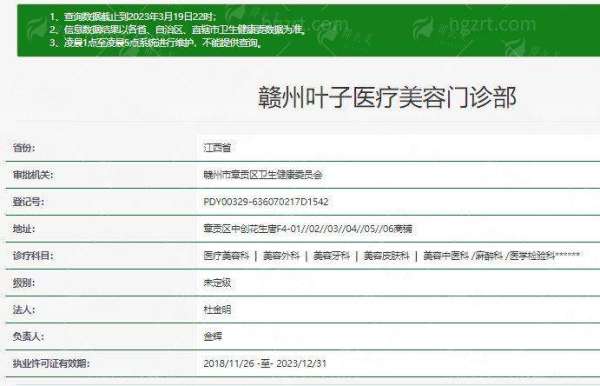
Task: Click the 负责人 label
Action: coord(28,337)
